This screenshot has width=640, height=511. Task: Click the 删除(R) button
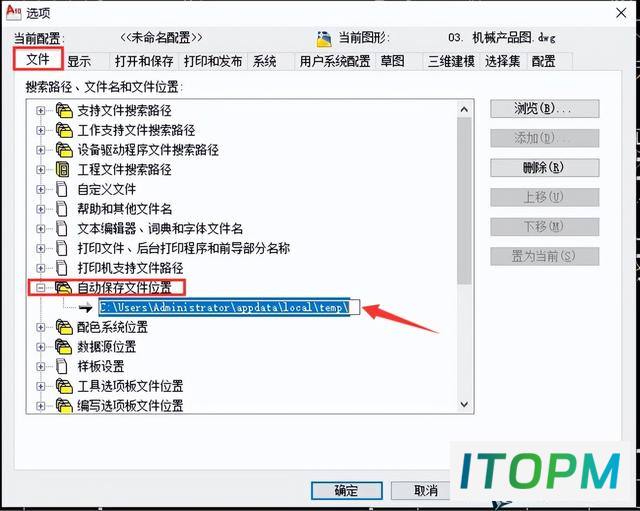point(544,167)
